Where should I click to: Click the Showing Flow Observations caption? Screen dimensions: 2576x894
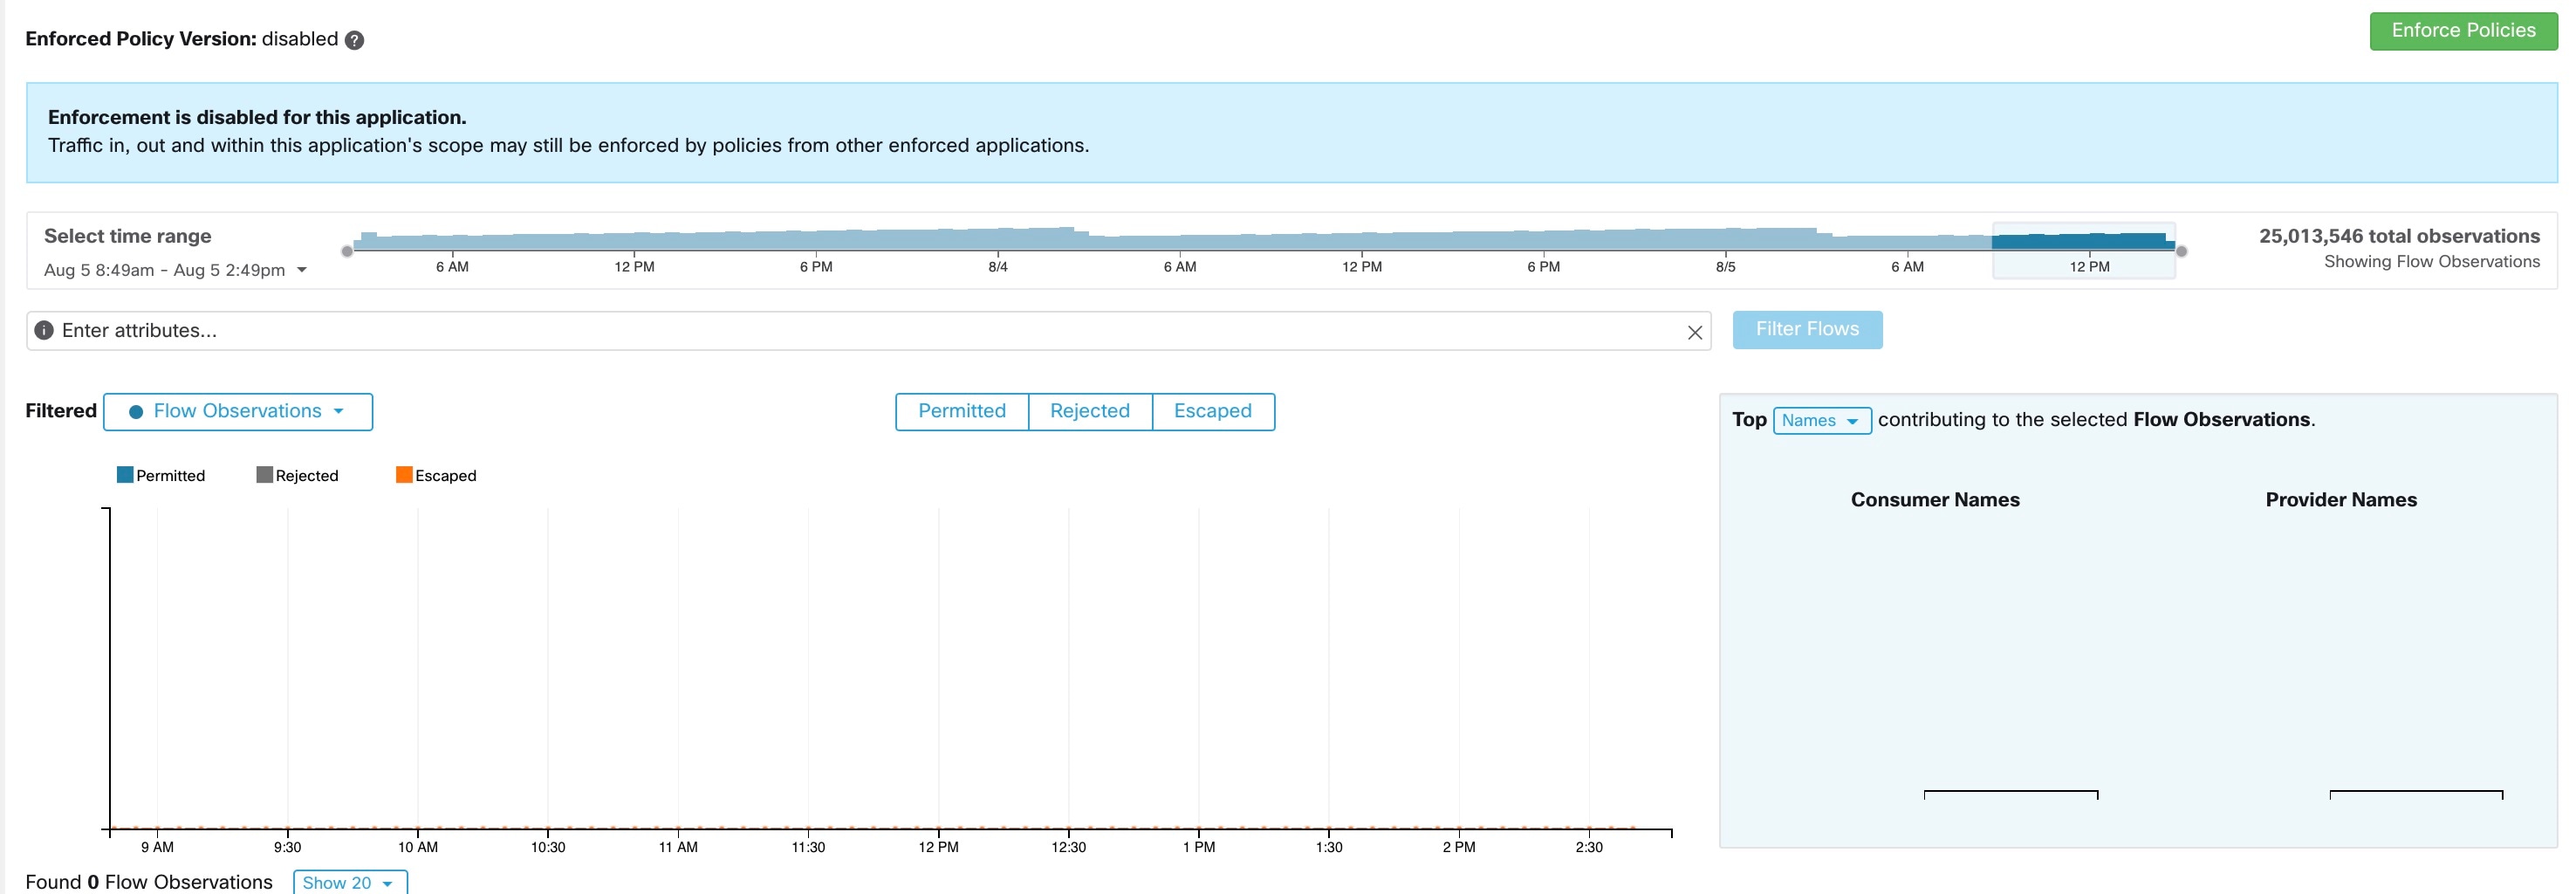tap(2431, 262)
